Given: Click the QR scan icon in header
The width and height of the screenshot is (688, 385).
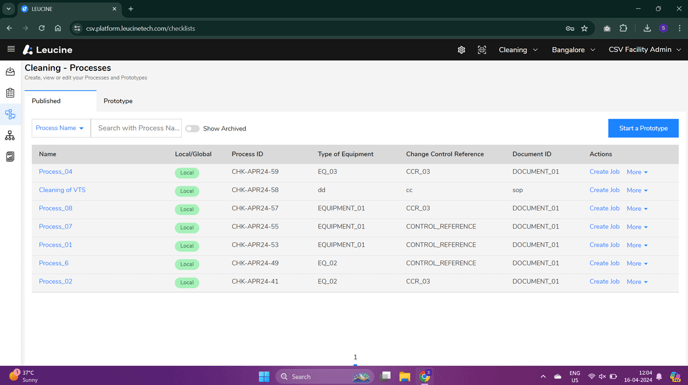Looking at the screenshot, I should coord(482,50).
